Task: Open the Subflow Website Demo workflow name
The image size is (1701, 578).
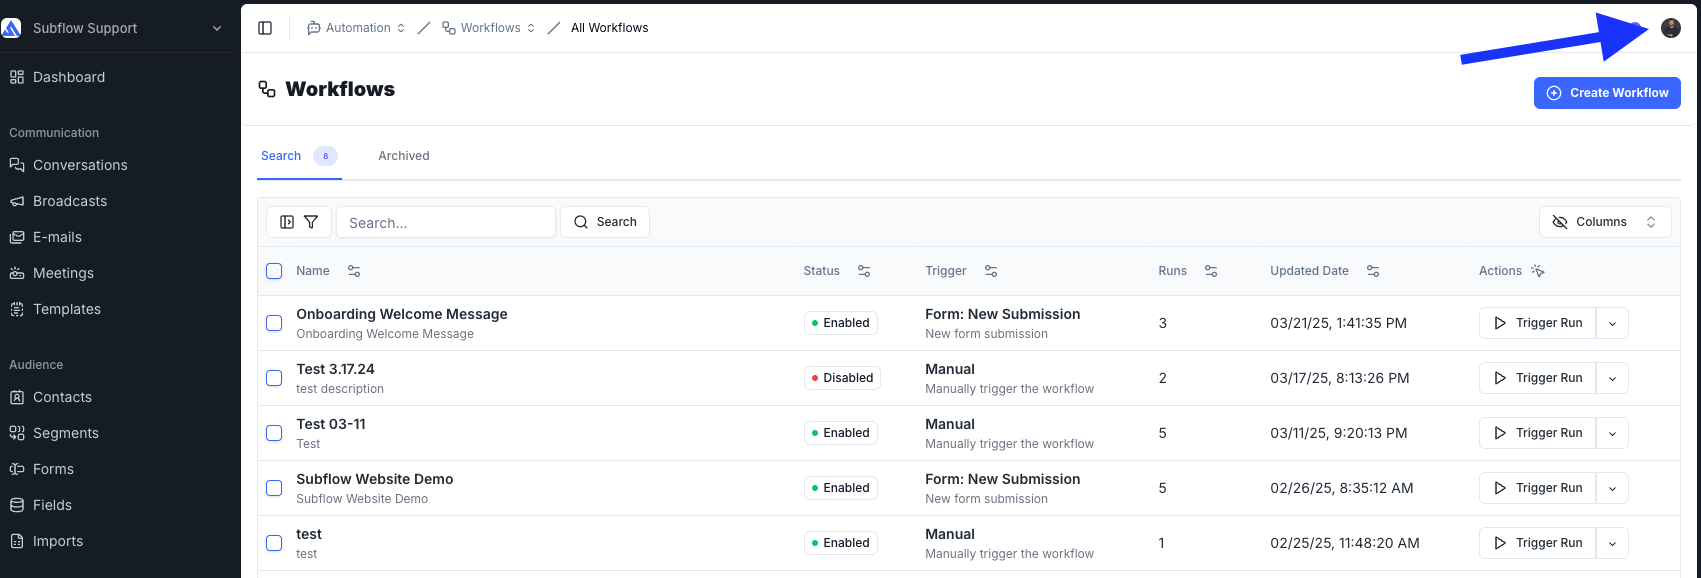Action: tap(375, 479)
